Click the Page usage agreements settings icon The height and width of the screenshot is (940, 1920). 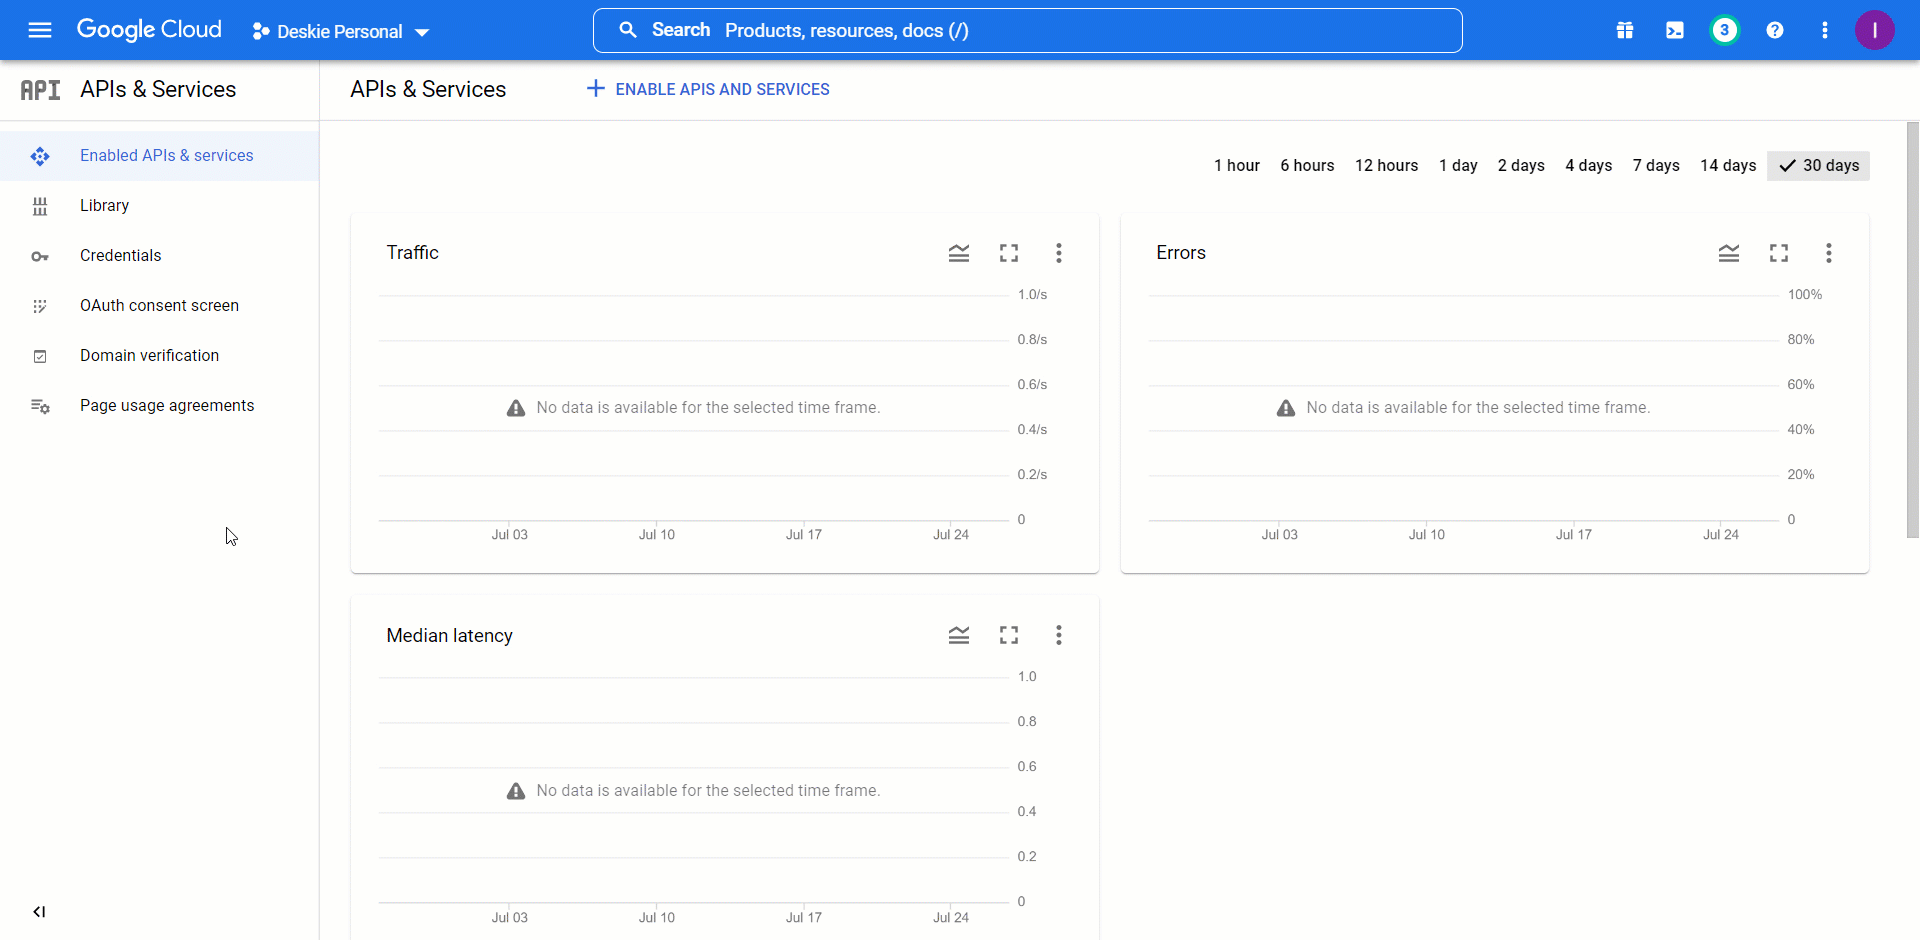pos(40,406)
